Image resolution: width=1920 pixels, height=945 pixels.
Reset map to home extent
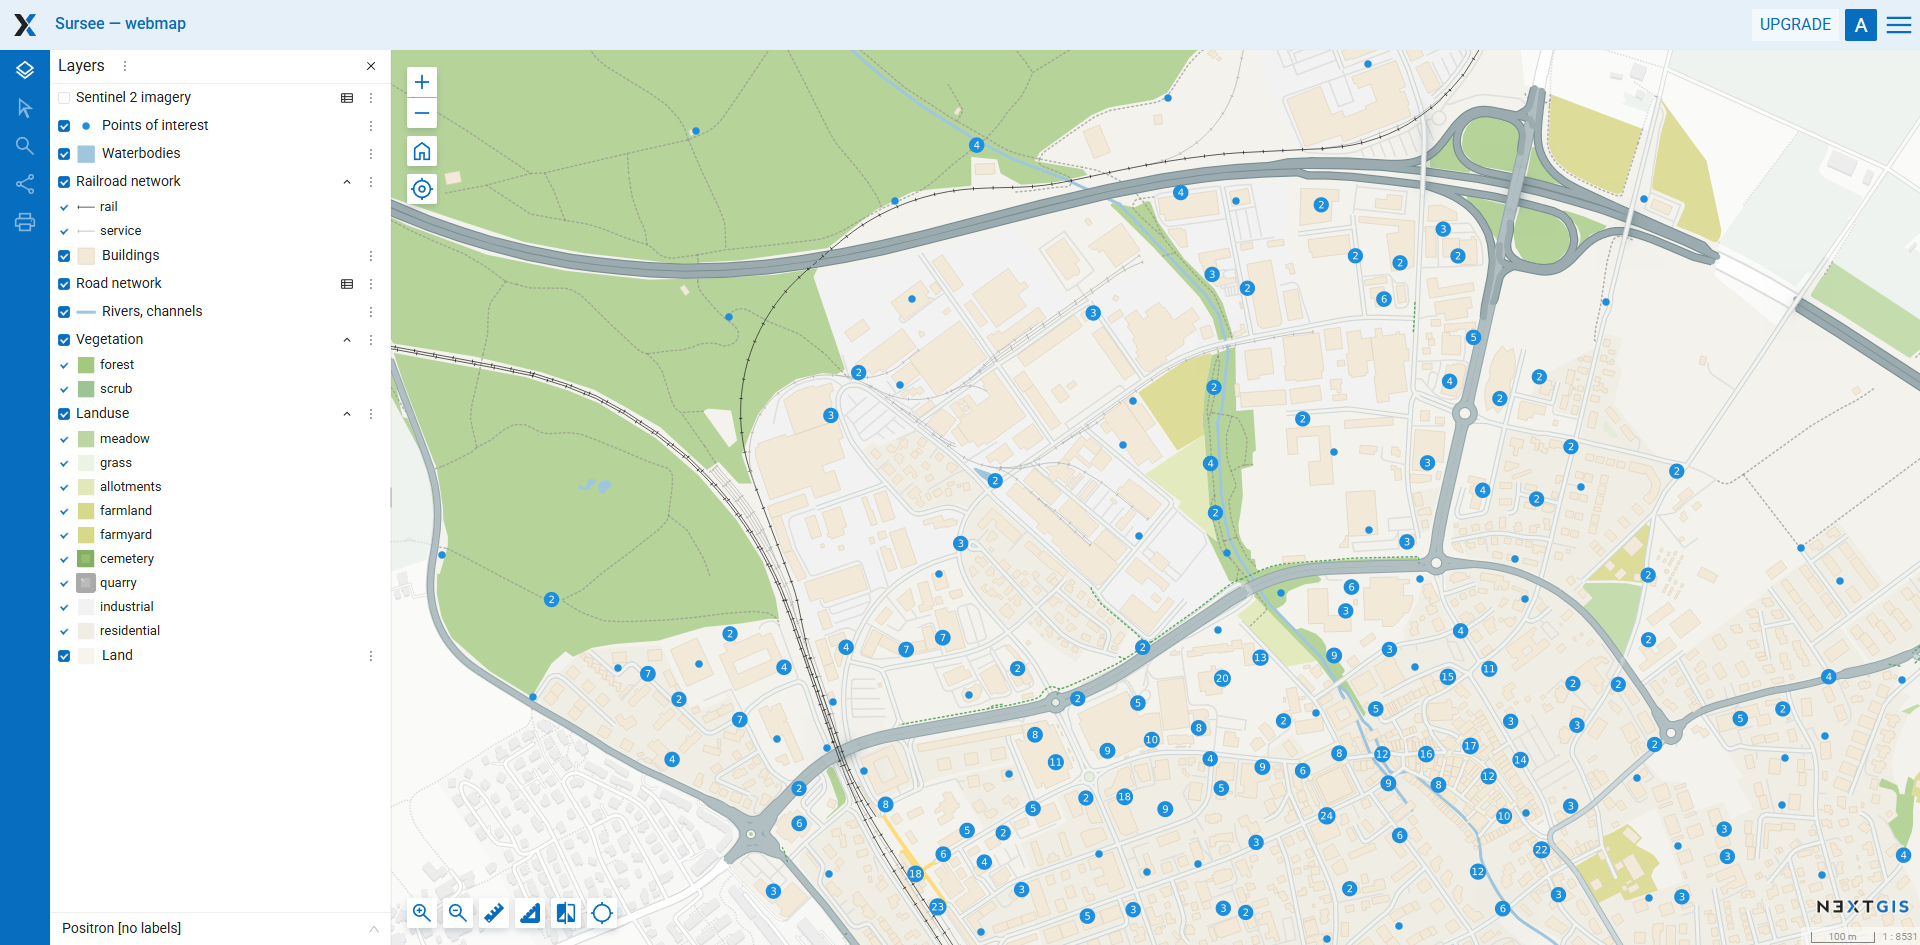point(422,151)
